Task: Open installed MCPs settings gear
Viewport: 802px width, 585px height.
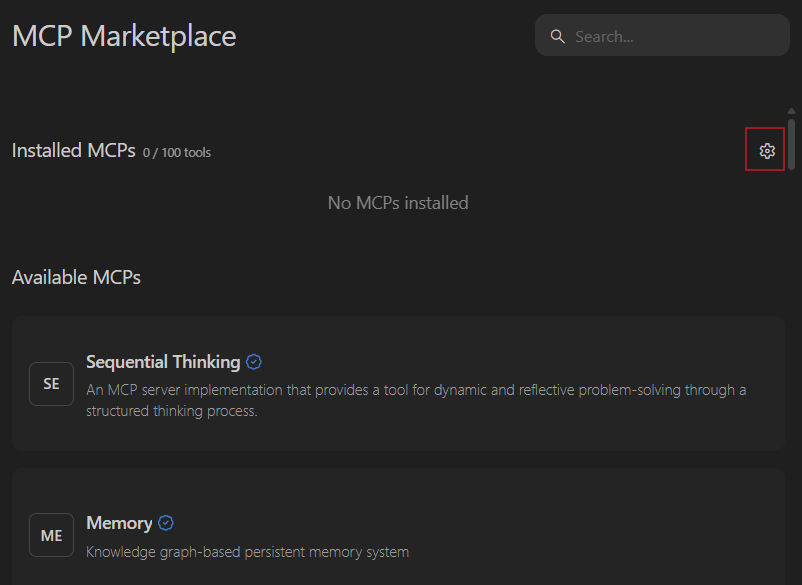Action: (766, 151)
